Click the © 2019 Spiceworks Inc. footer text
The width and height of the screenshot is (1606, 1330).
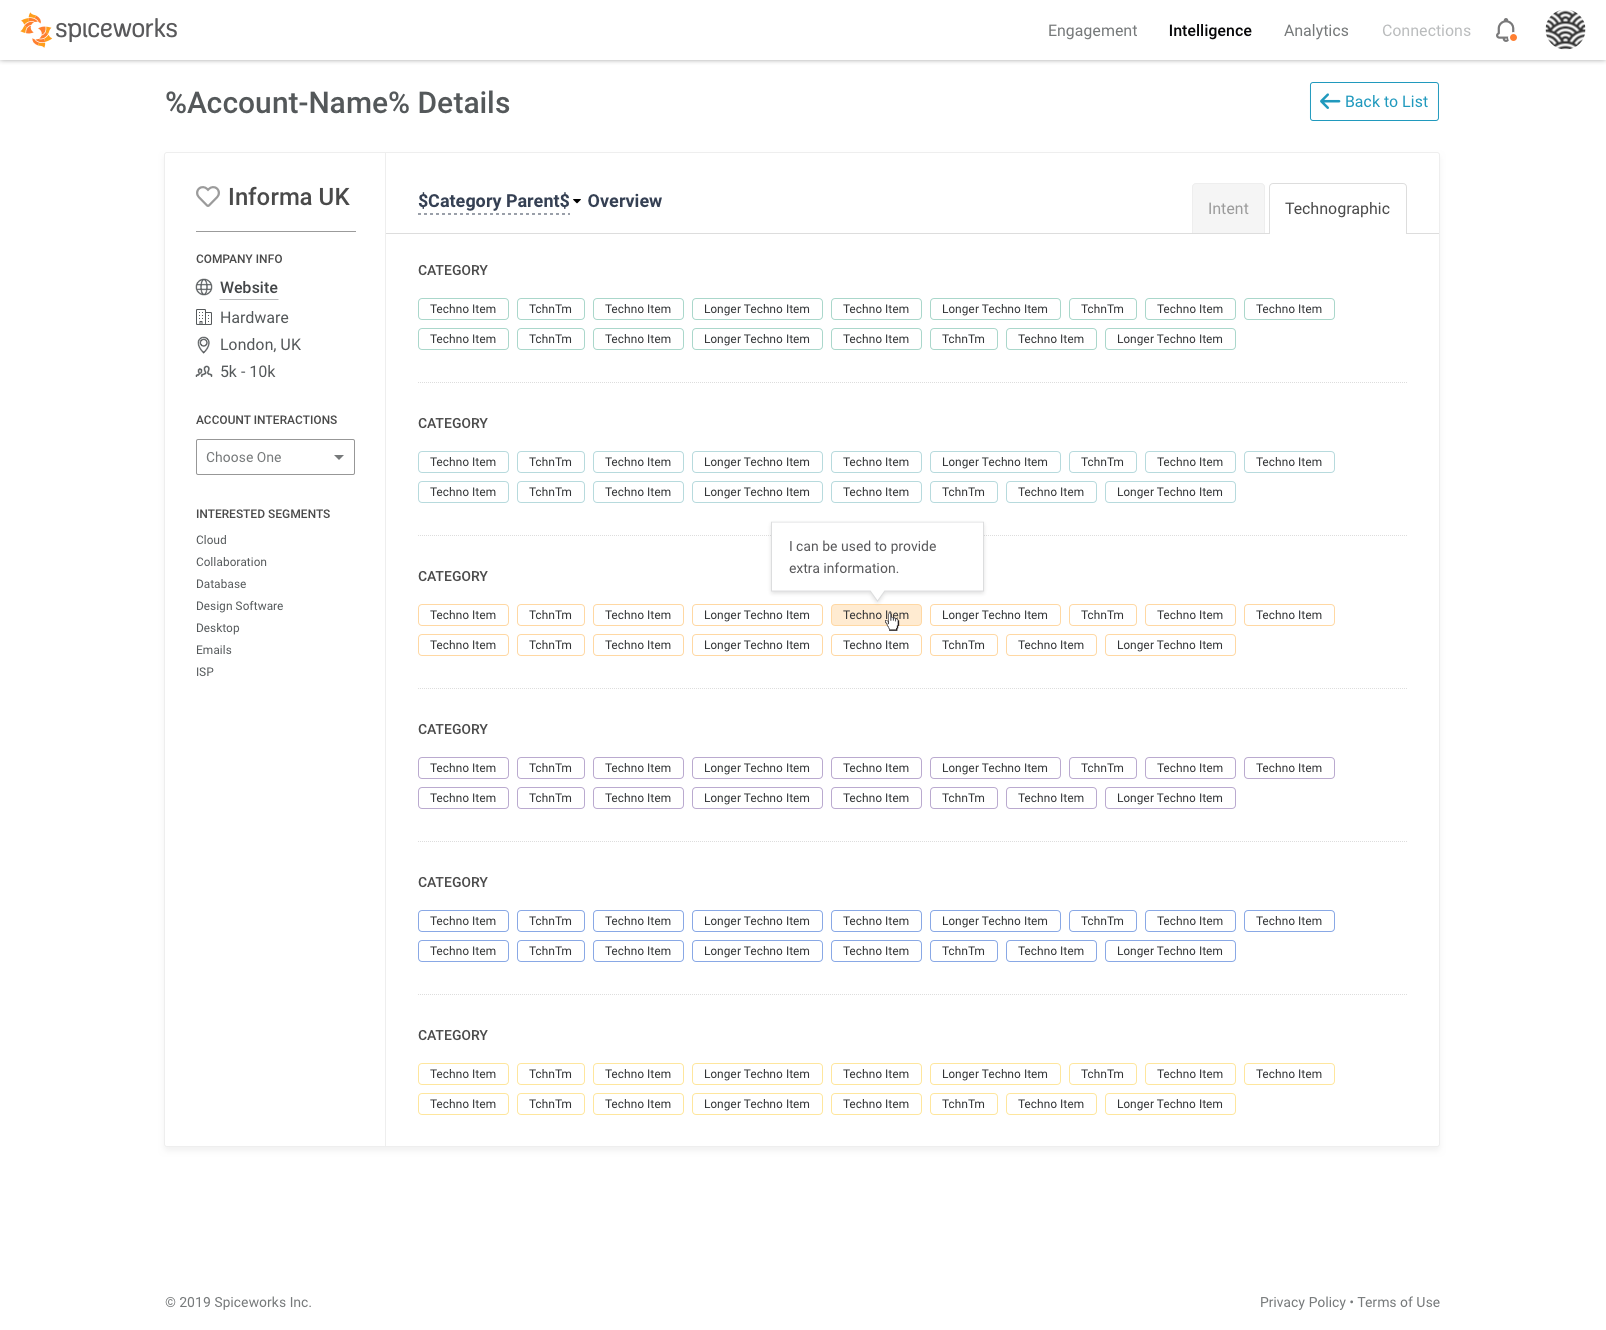(238, 1302)
